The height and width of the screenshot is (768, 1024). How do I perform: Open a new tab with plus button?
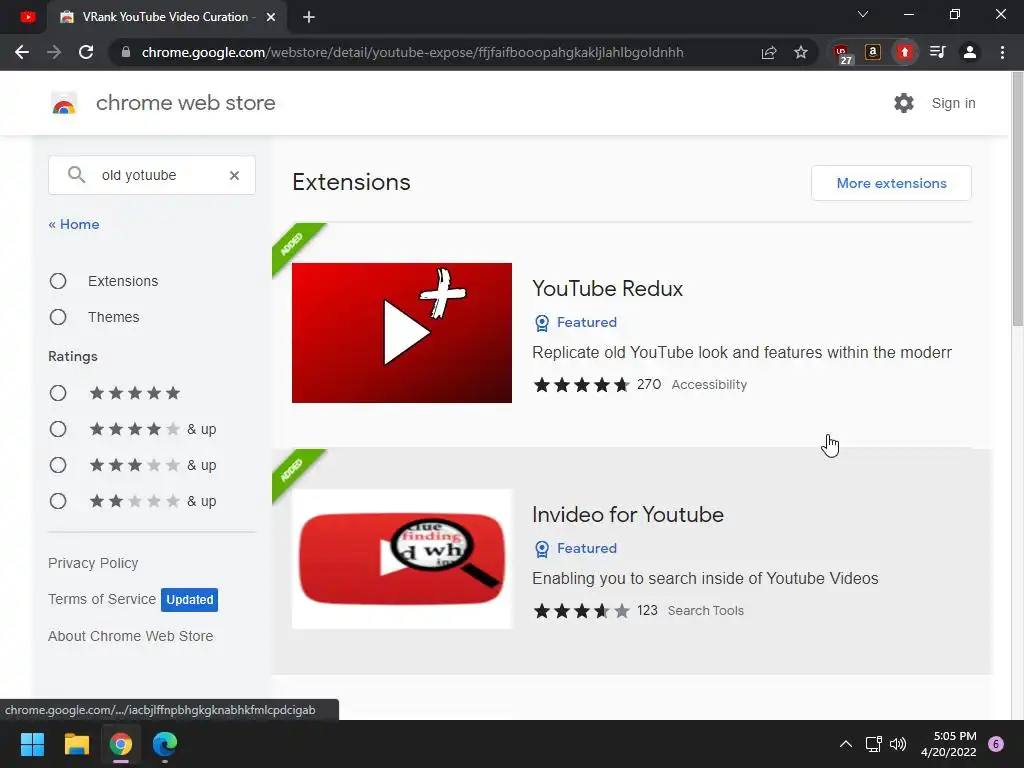[x=309, y=17]
